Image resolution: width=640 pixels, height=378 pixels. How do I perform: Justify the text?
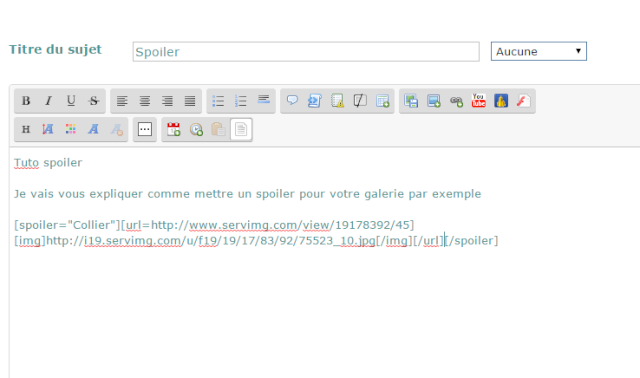point(190,101)
